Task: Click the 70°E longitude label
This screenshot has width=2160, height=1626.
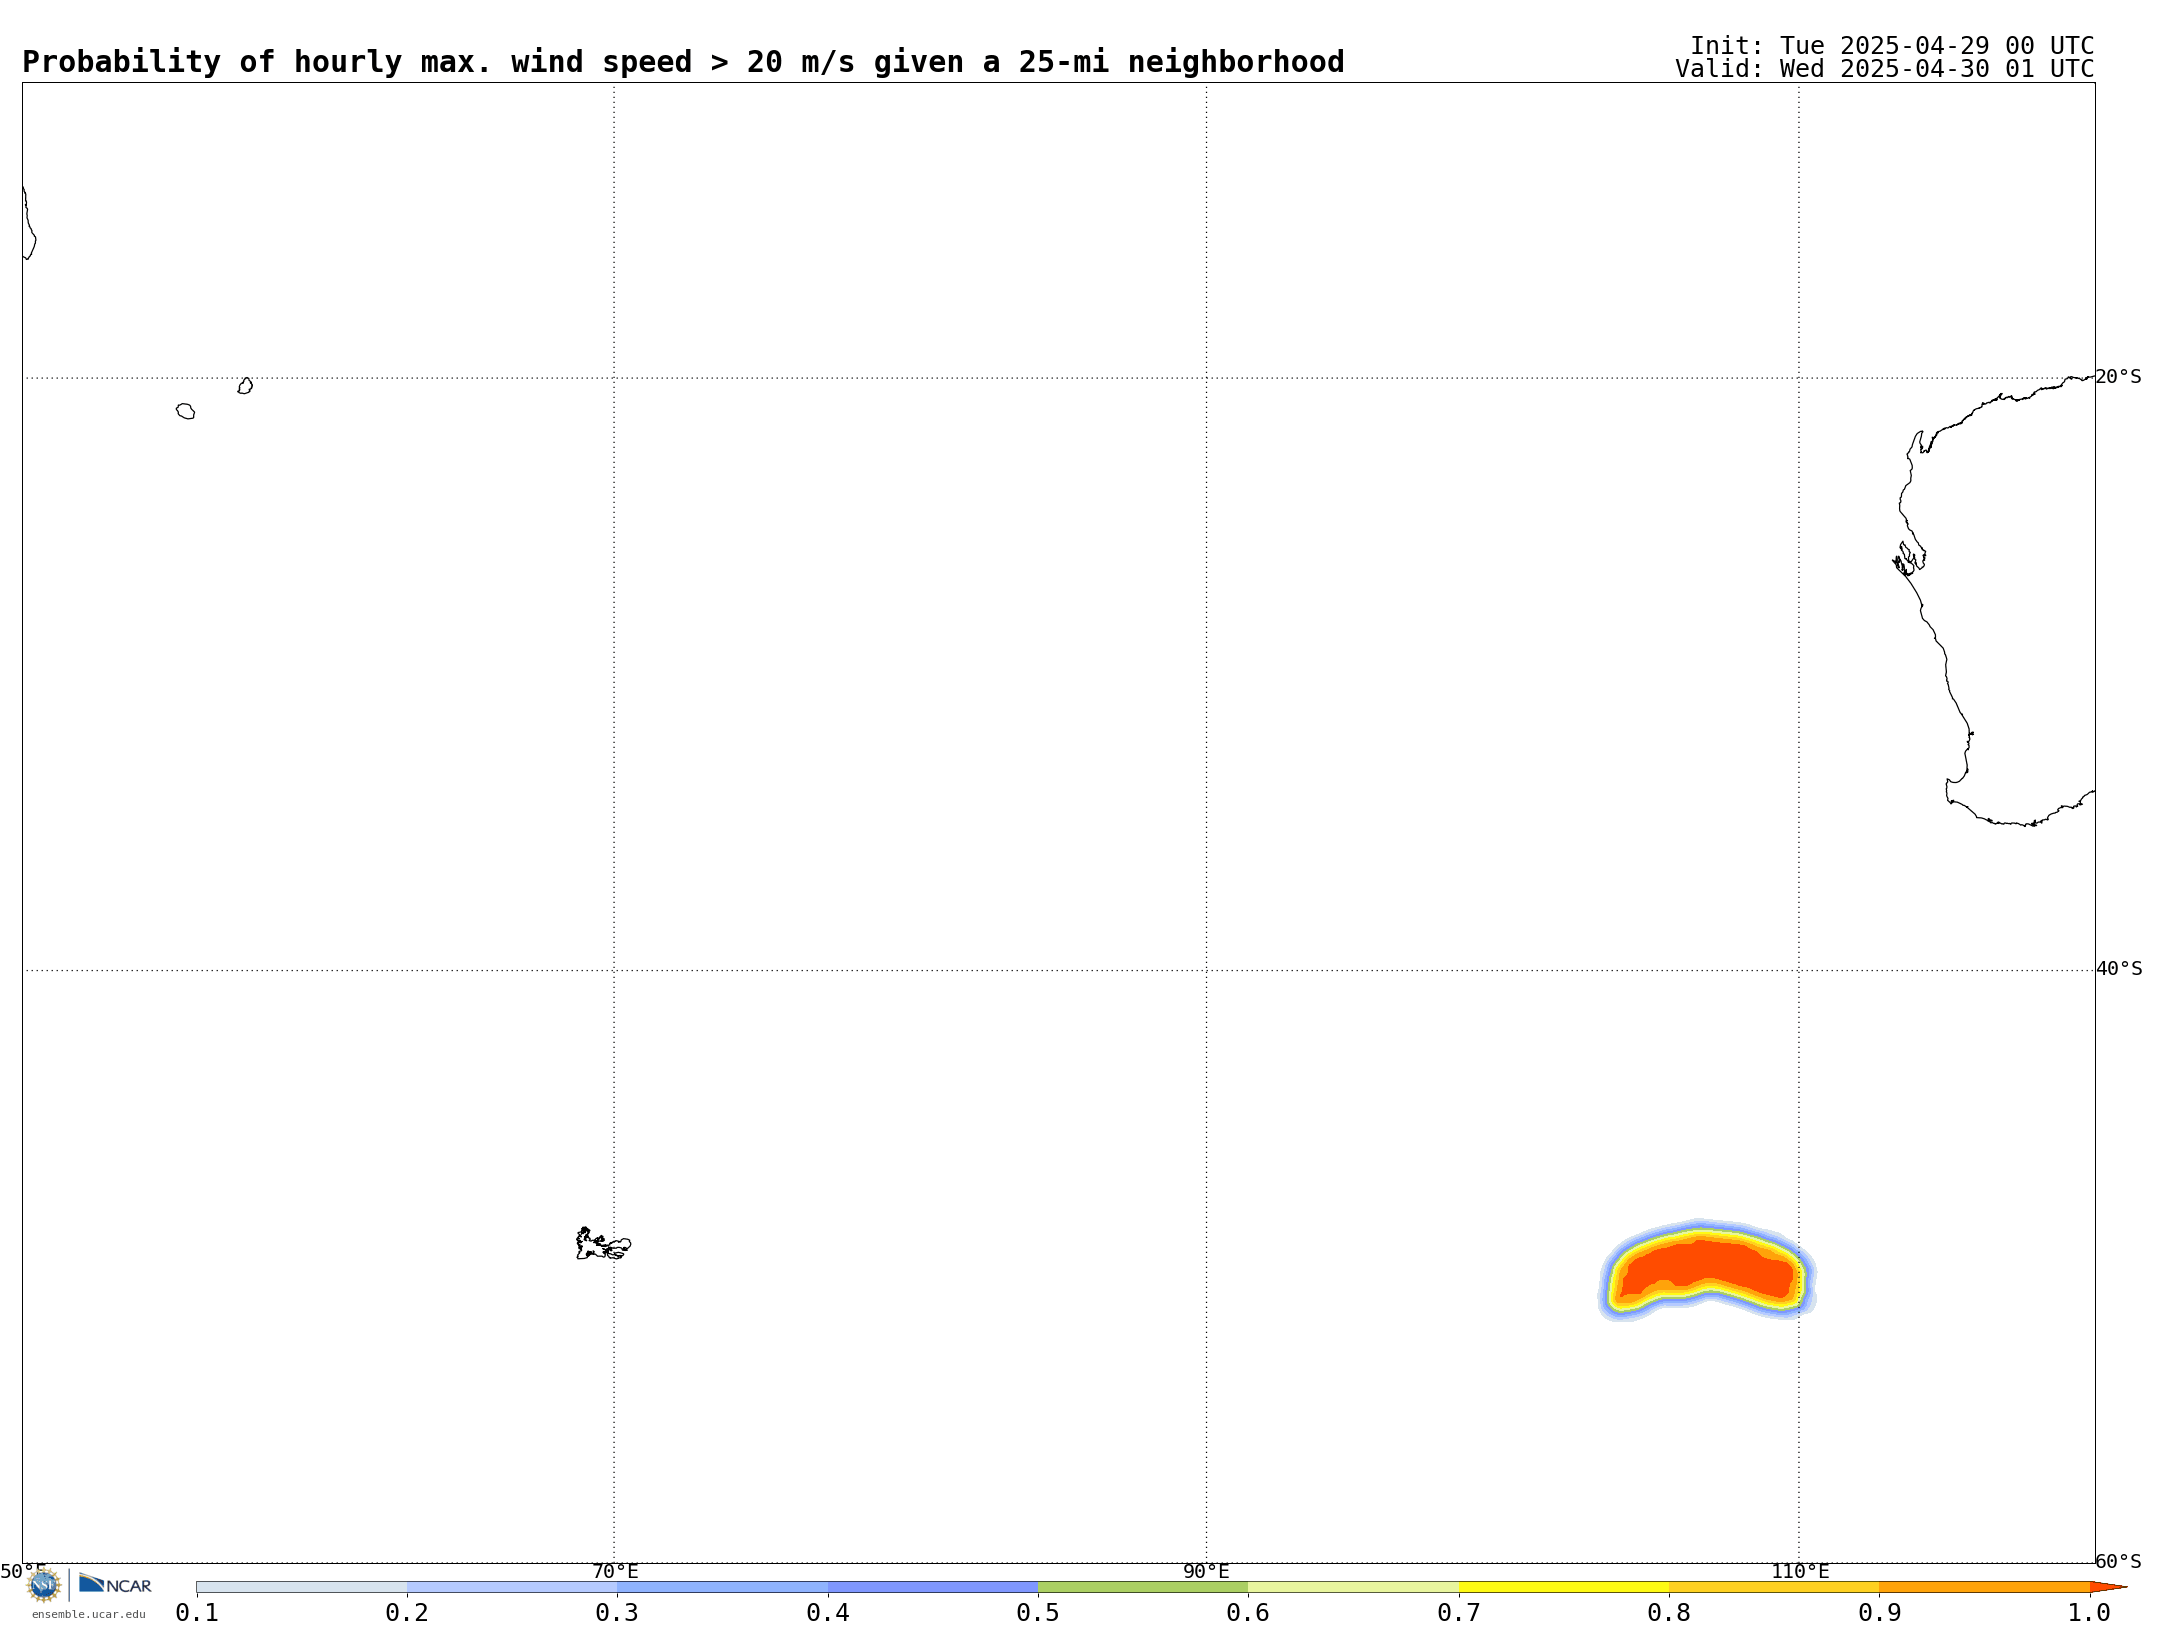Action: click(615, 1571)
